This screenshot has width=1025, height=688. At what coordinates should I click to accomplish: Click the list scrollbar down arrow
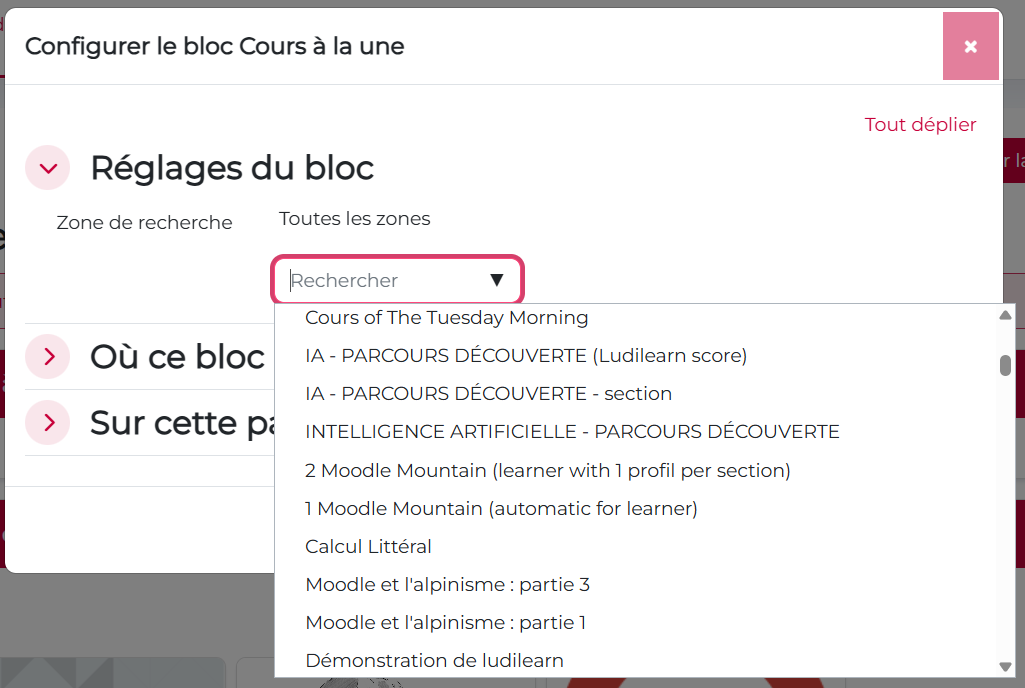point(1005,666)
